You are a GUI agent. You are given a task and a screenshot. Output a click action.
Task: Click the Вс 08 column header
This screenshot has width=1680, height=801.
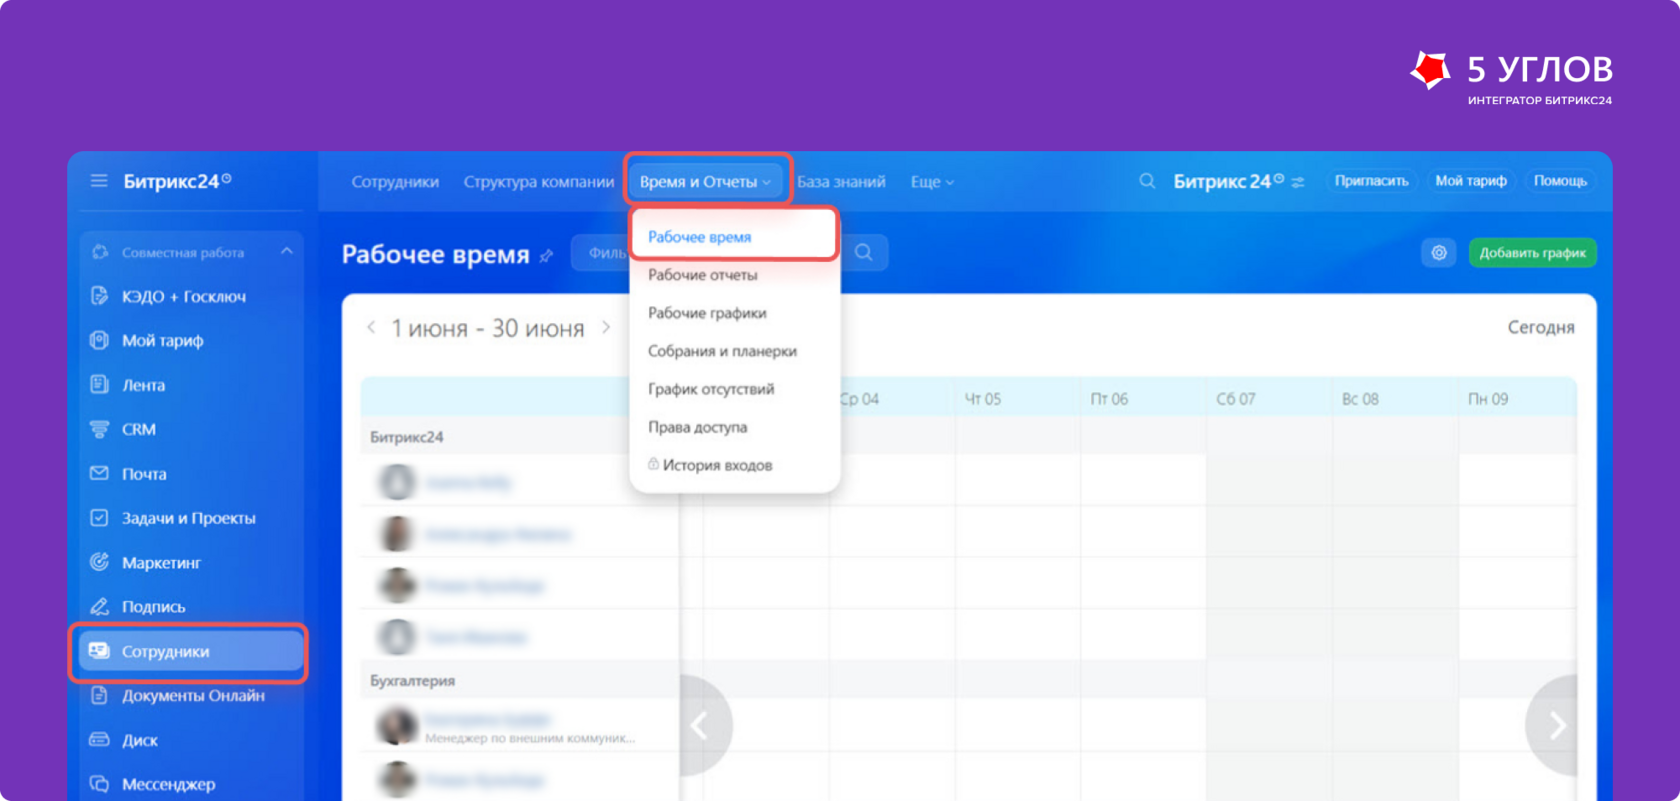click(1395, 399)
